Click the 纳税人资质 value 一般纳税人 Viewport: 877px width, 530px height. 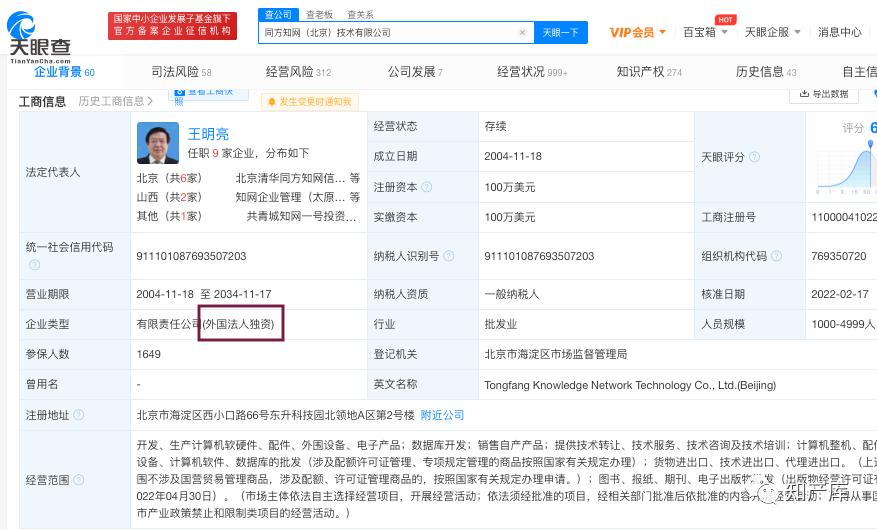point(512,294)
